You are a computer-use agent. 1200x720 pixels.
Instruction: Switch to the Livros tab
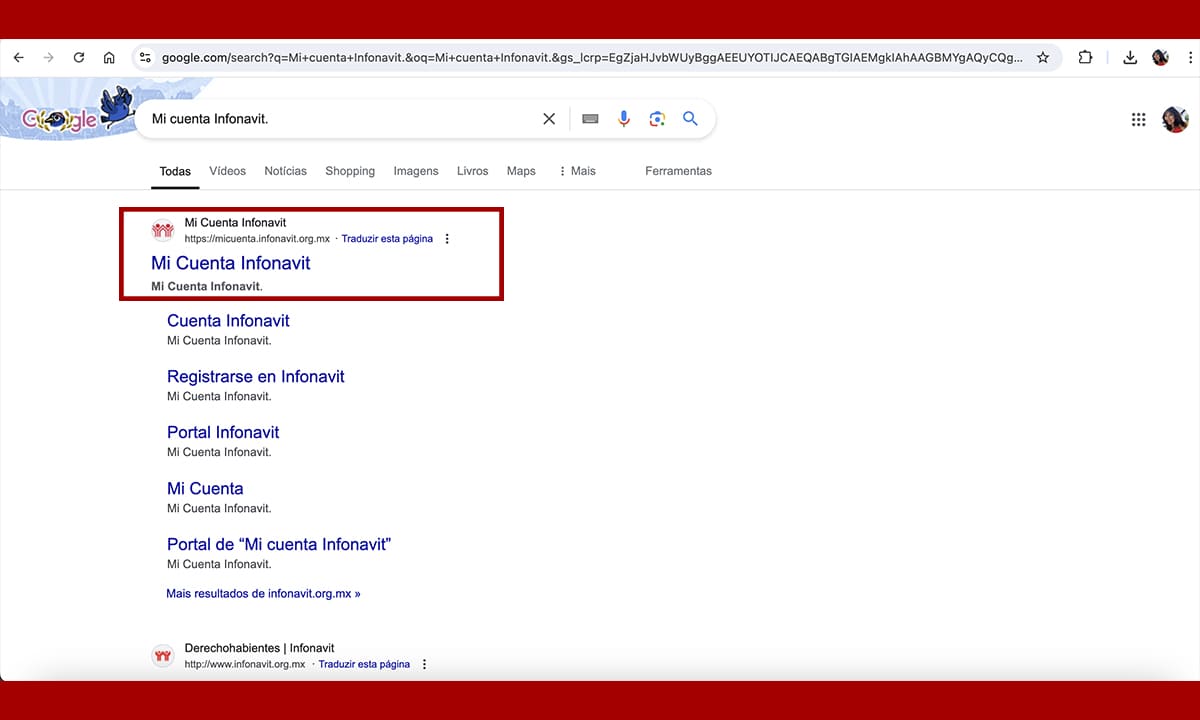point(473,171)
